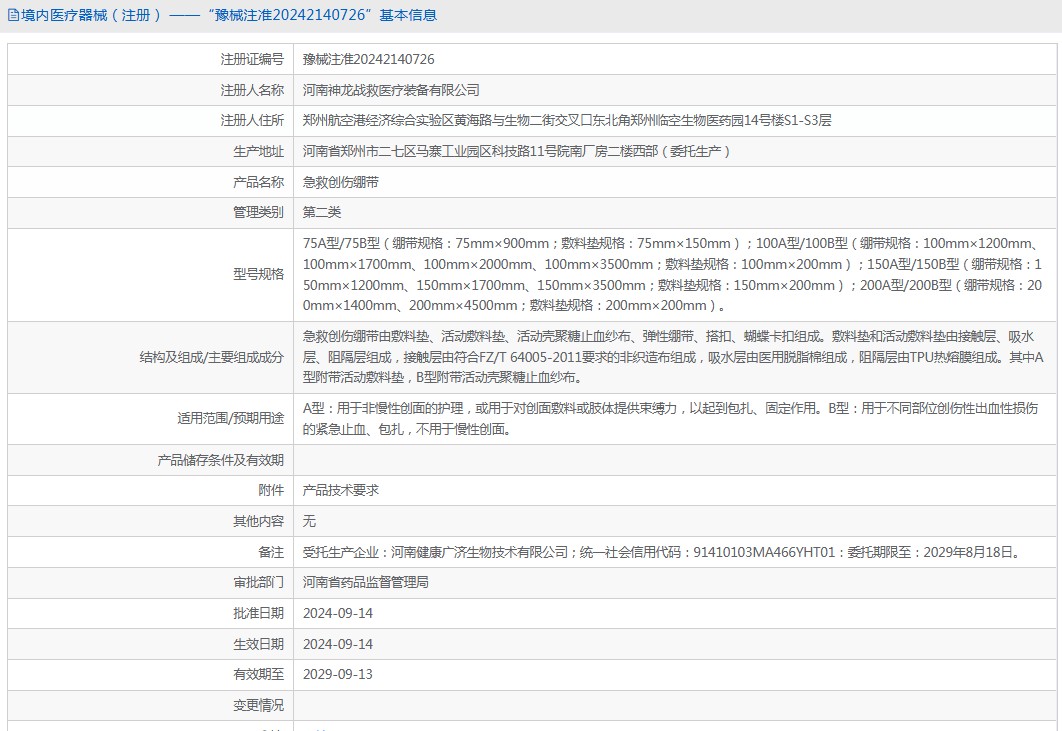Click registration number value 豫械注准20242140726
The width and height of the screenshot is (1062, 731).
coord(368,60)
